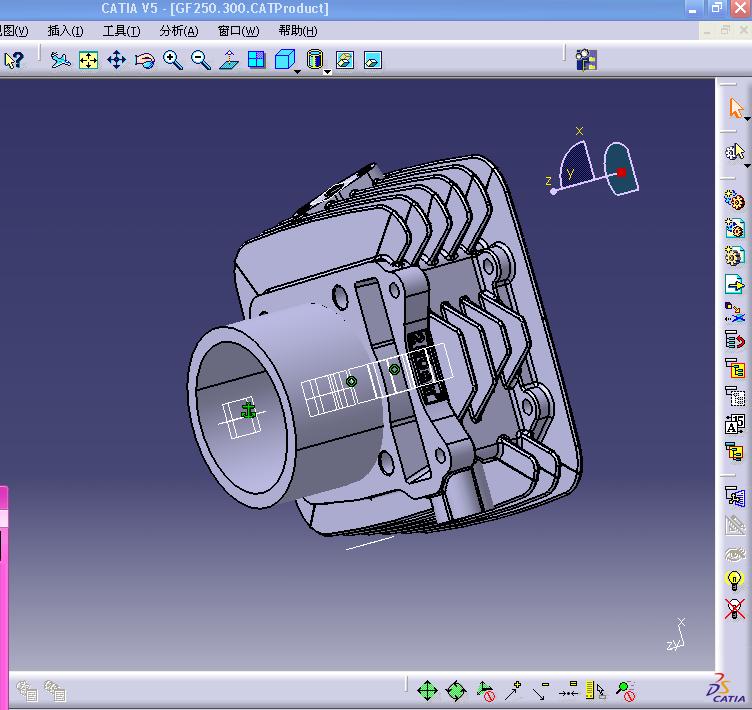The height and width of the screenshot is (710, 752).
Task: Click the yellow ruler with cursor icon
Action: [x=596, y=691]
